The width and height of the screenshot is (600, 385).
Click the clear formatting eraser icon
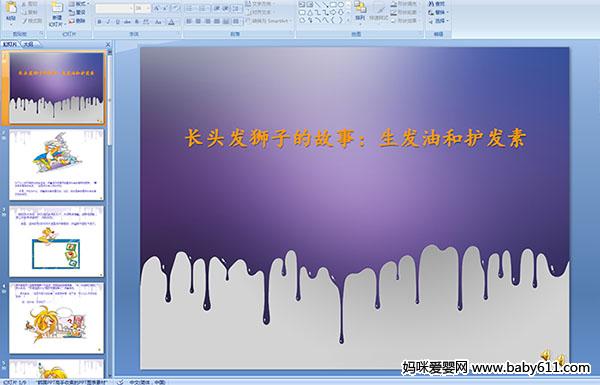pos(175,8)
